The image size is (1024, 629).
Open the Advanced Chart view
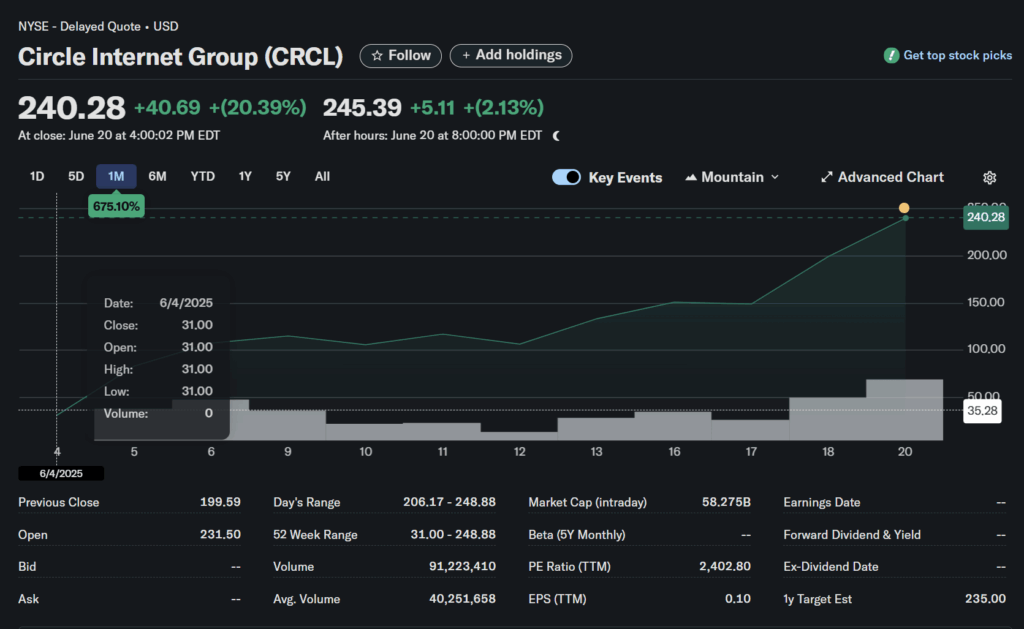(x=882, y=177)
